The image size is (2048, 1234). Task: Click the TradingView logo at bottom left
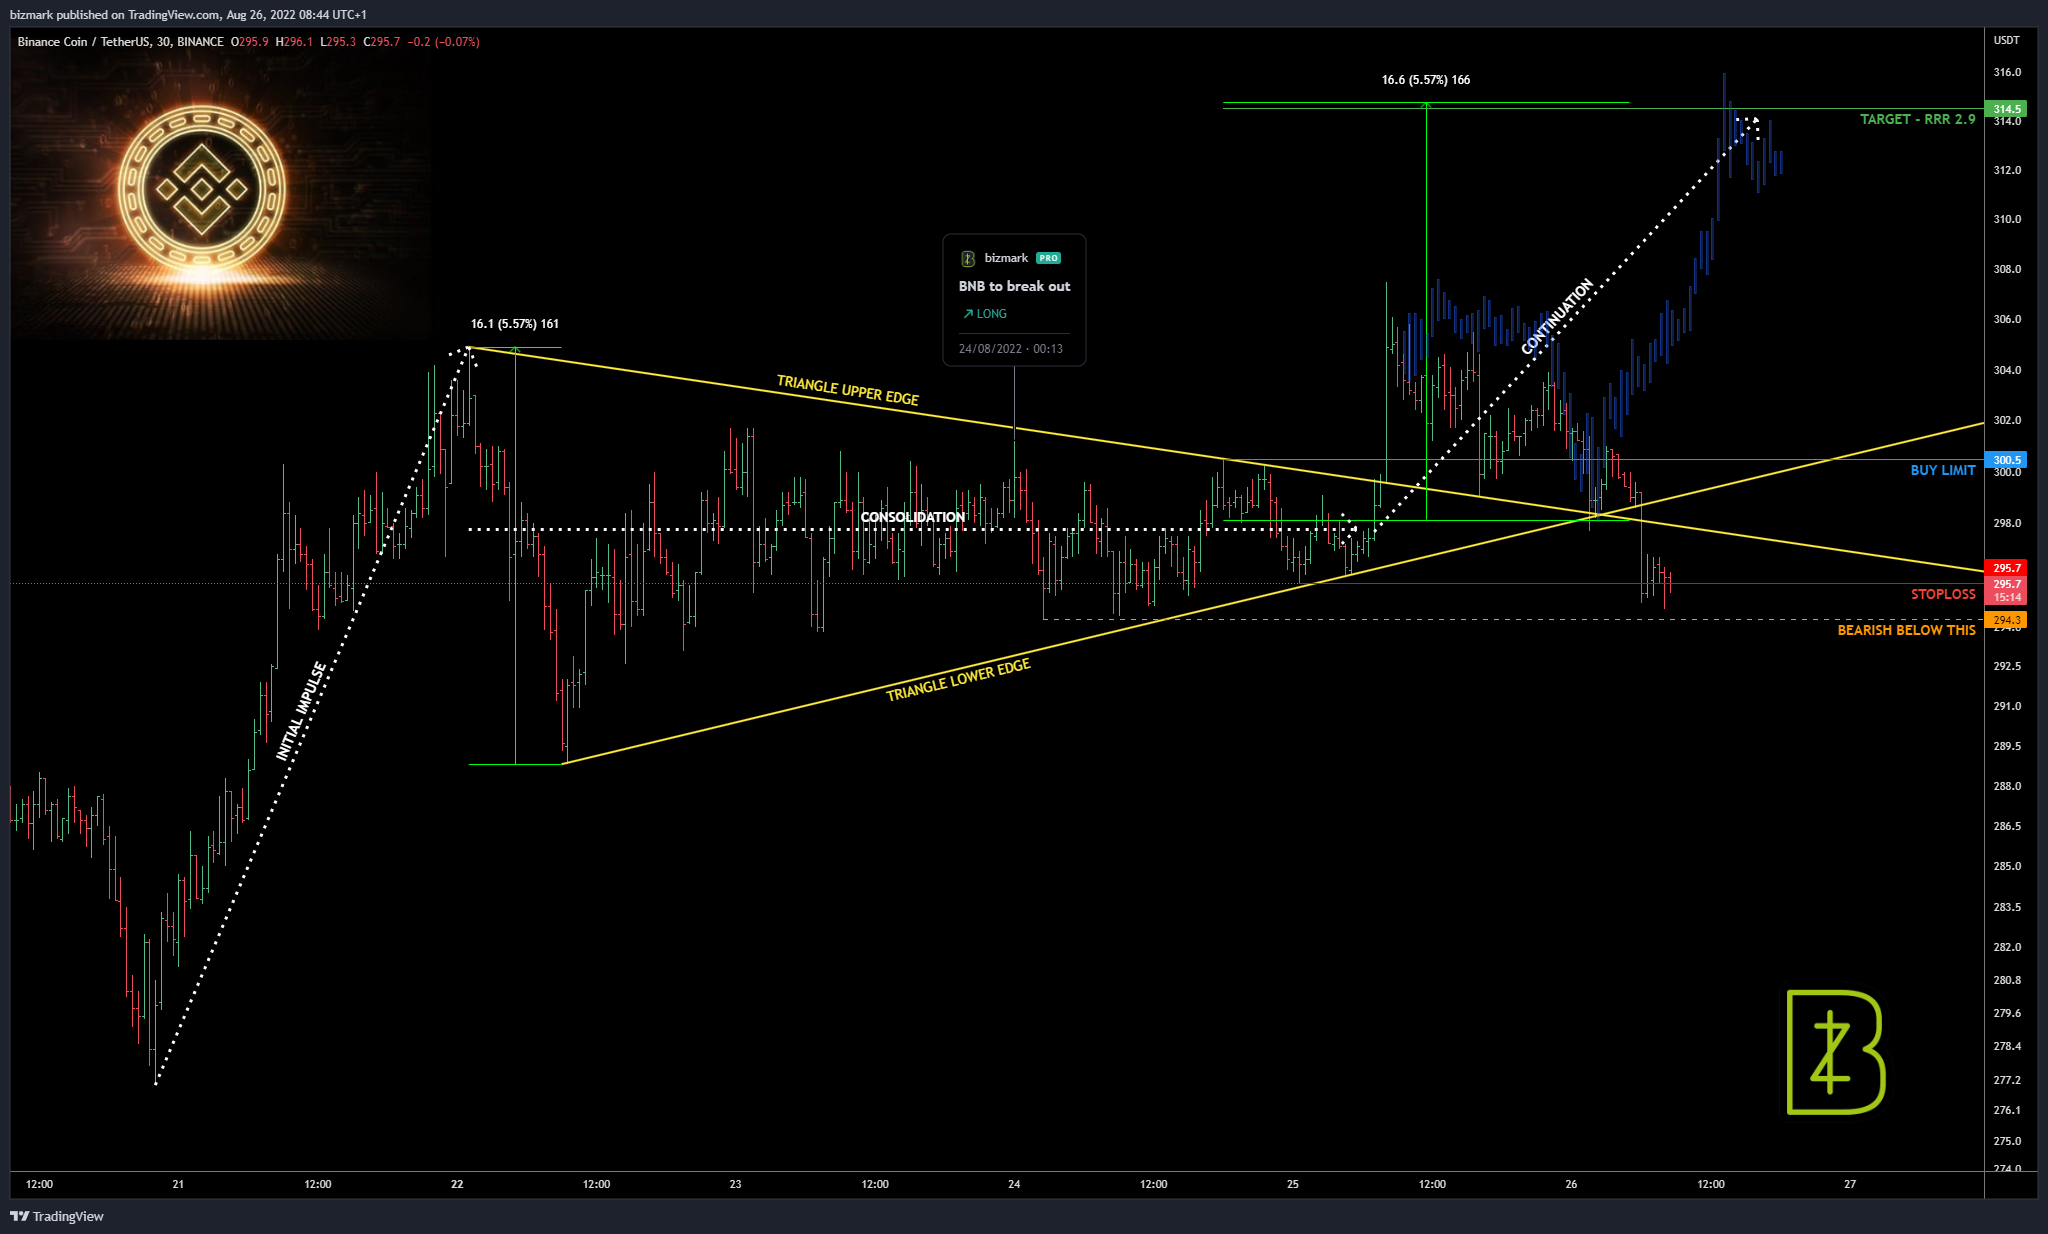point(57,1216)
